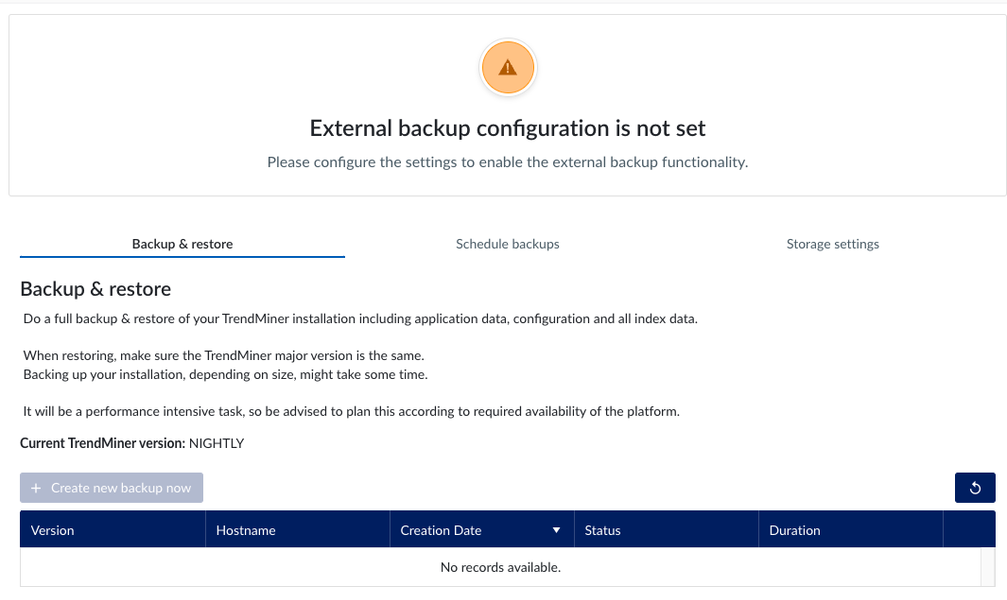Click the sort arrow in the Creation Date header
Image resolution: width=1007 pixels, height=600 pixels.
pos(556,529)
